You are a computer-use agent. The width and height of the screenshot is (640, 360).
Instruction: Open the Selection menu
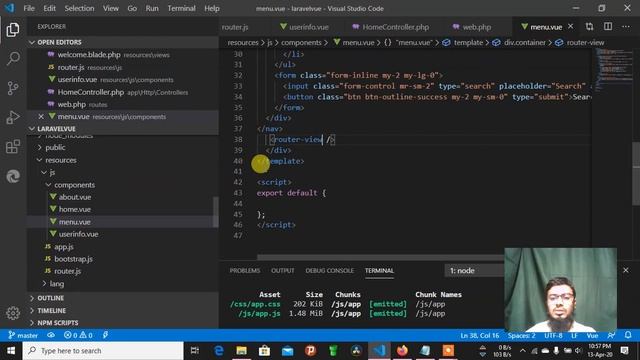(79, 8)
